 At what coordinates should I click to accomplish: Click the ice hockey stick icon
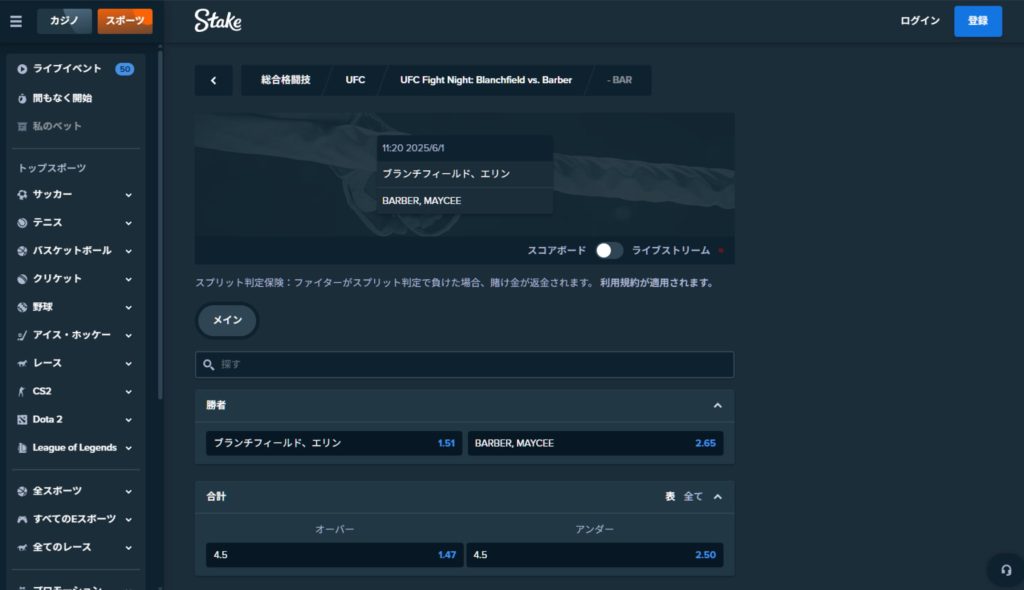[x=22, y=335]
